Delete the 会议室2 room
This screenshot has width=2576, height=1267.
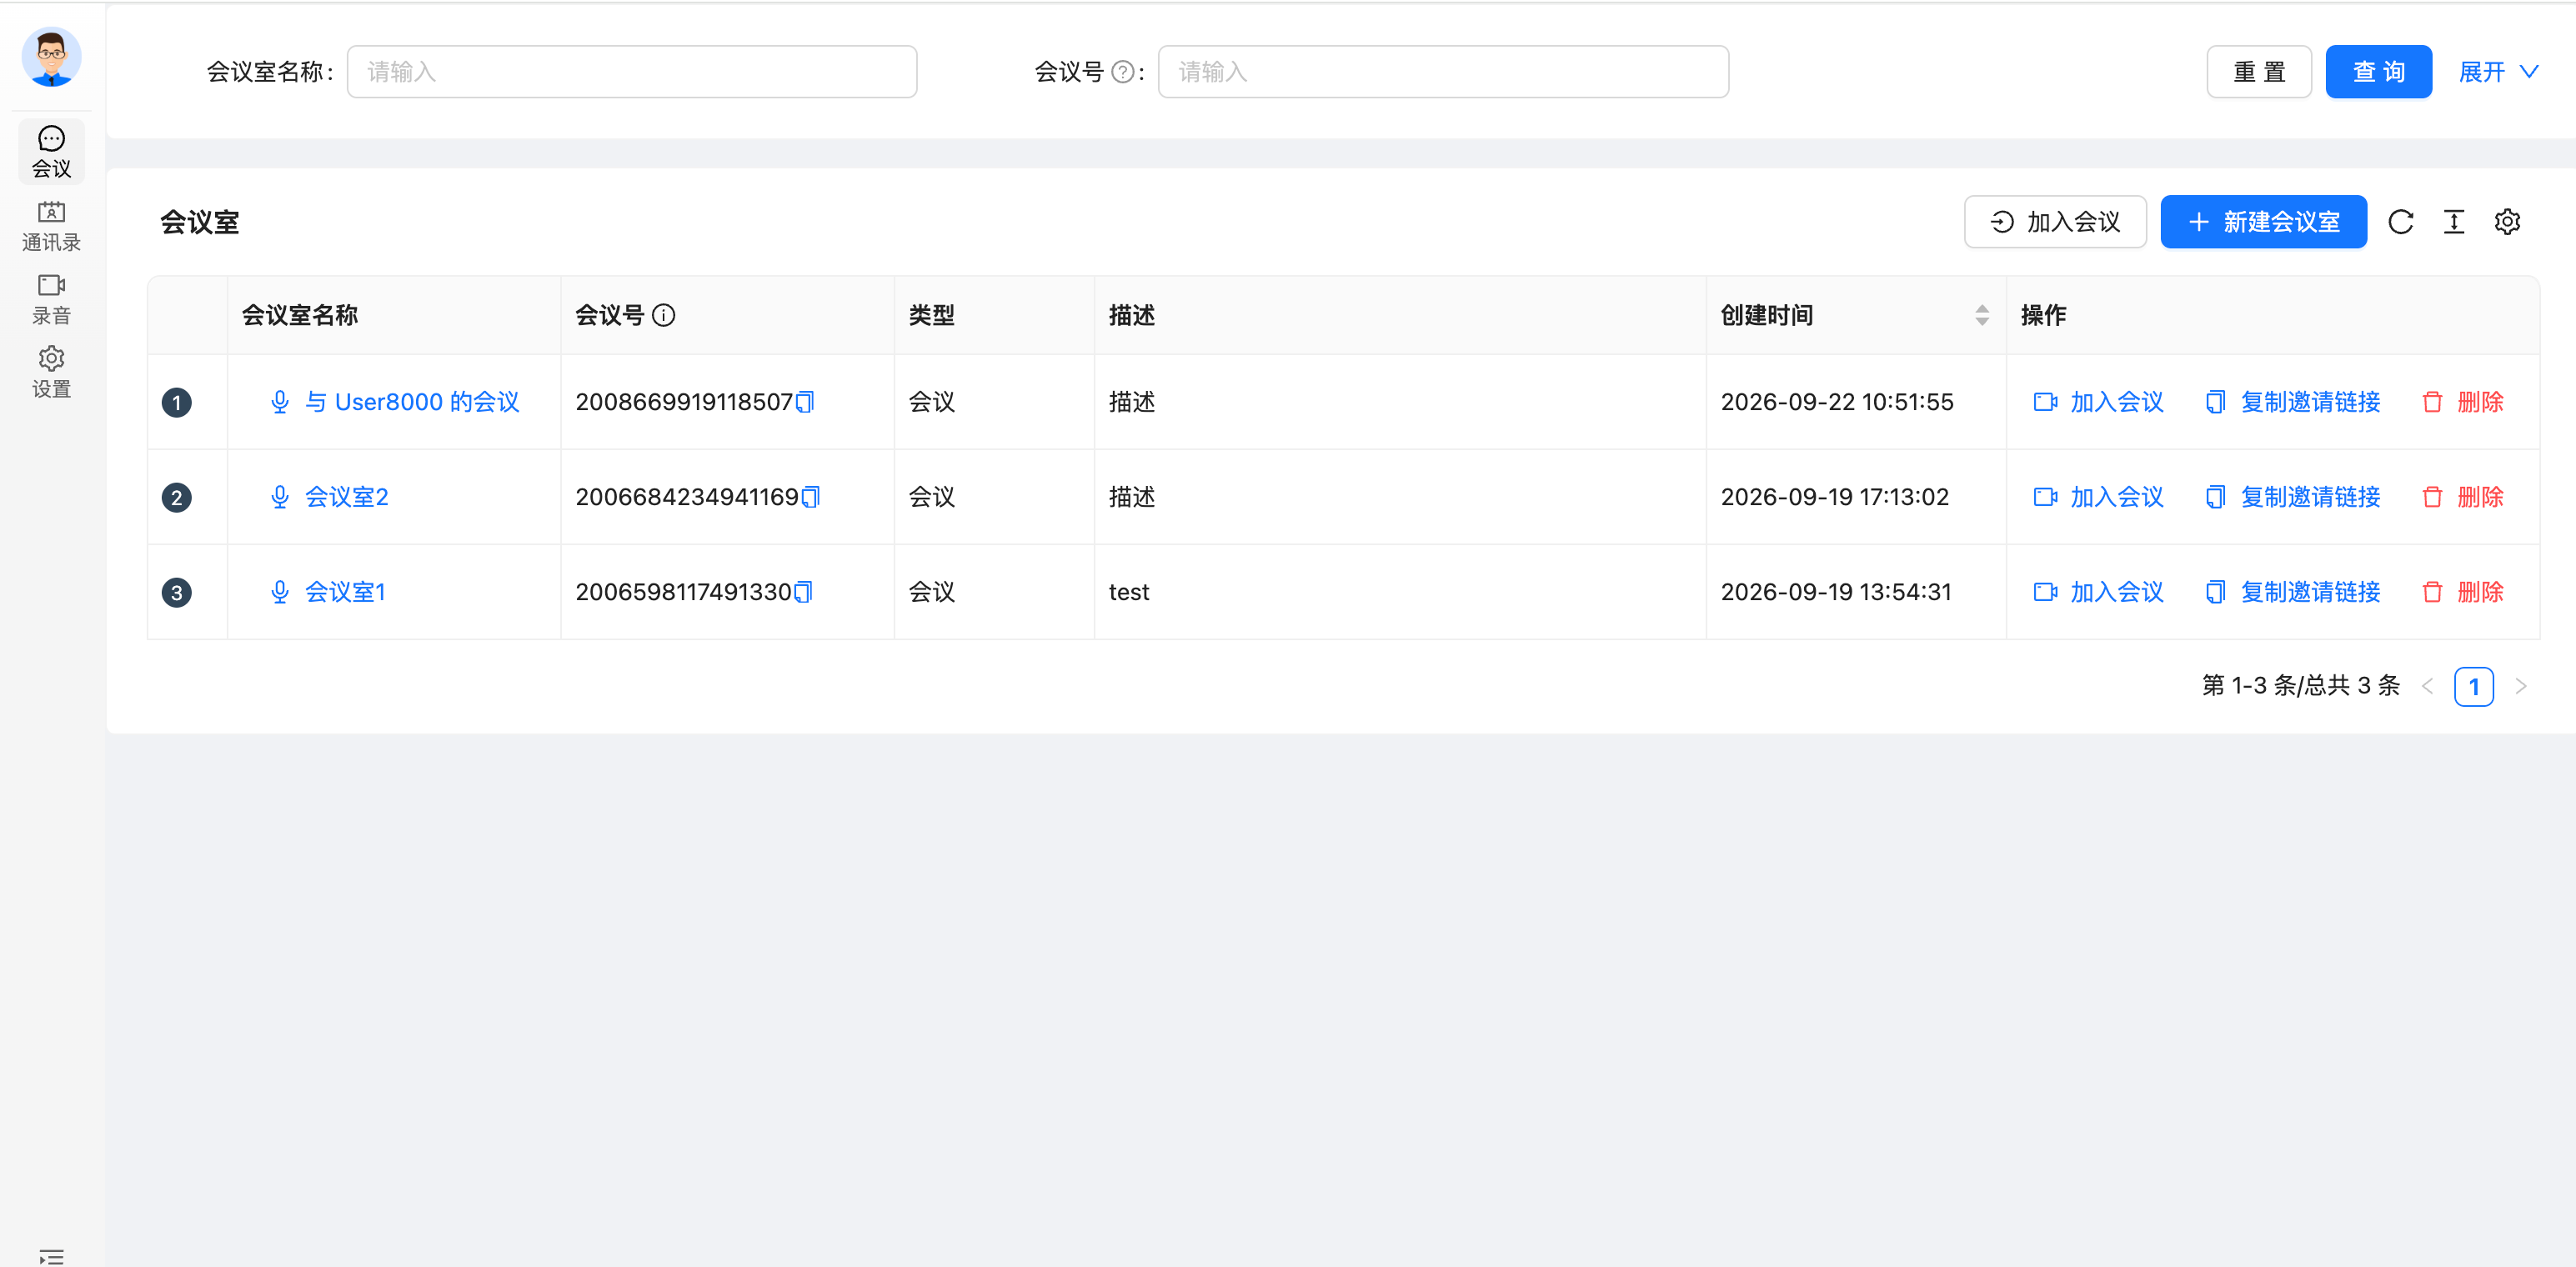(x=2463, y=497)
